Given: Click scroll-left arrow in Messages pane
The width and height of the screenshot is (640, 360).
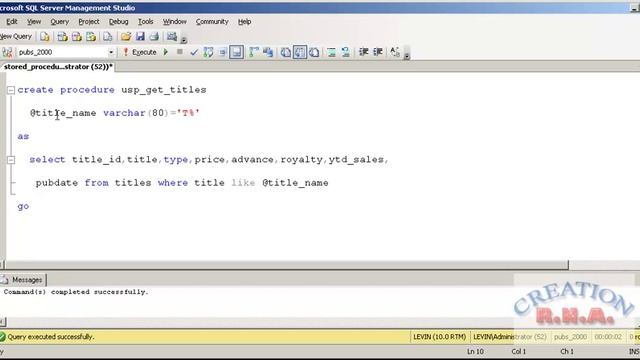Looking at the screenshot, I should tap(2, 322).
